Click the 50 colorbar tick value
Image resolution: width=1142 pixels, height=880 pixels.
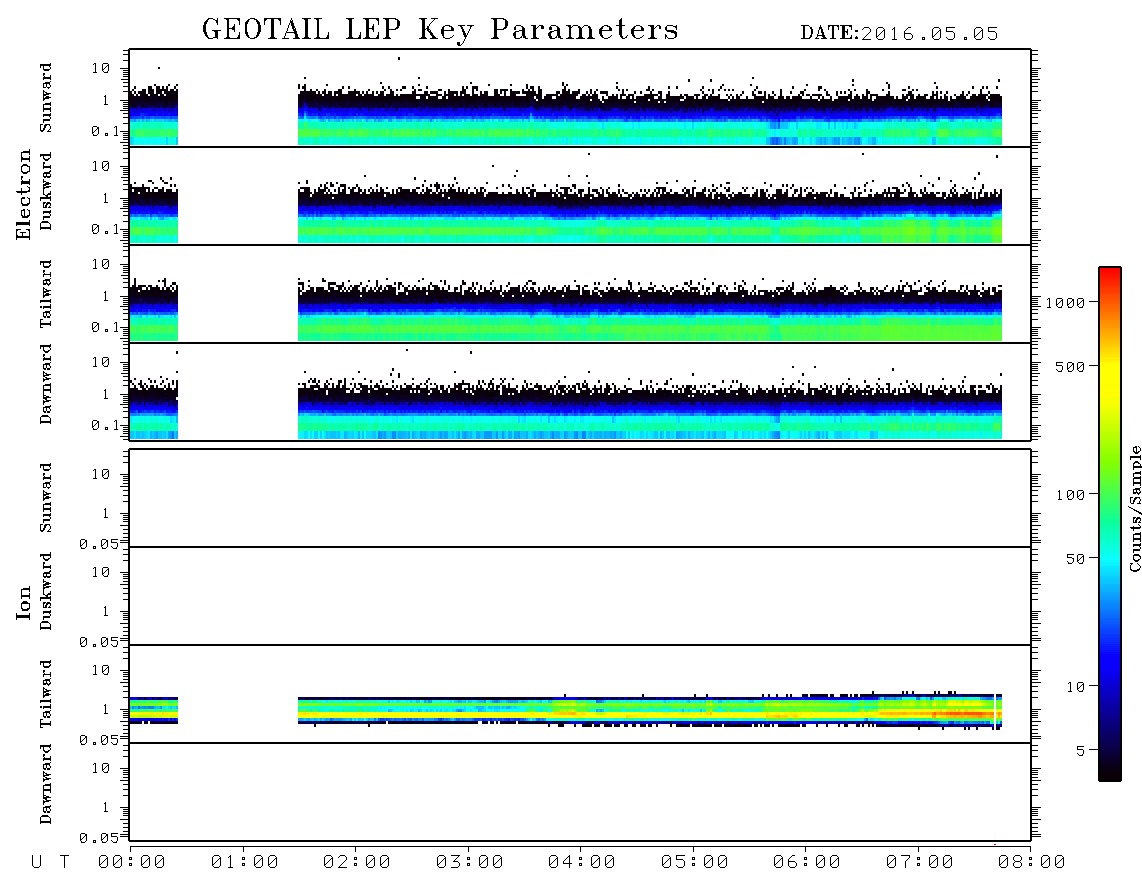1075,559
